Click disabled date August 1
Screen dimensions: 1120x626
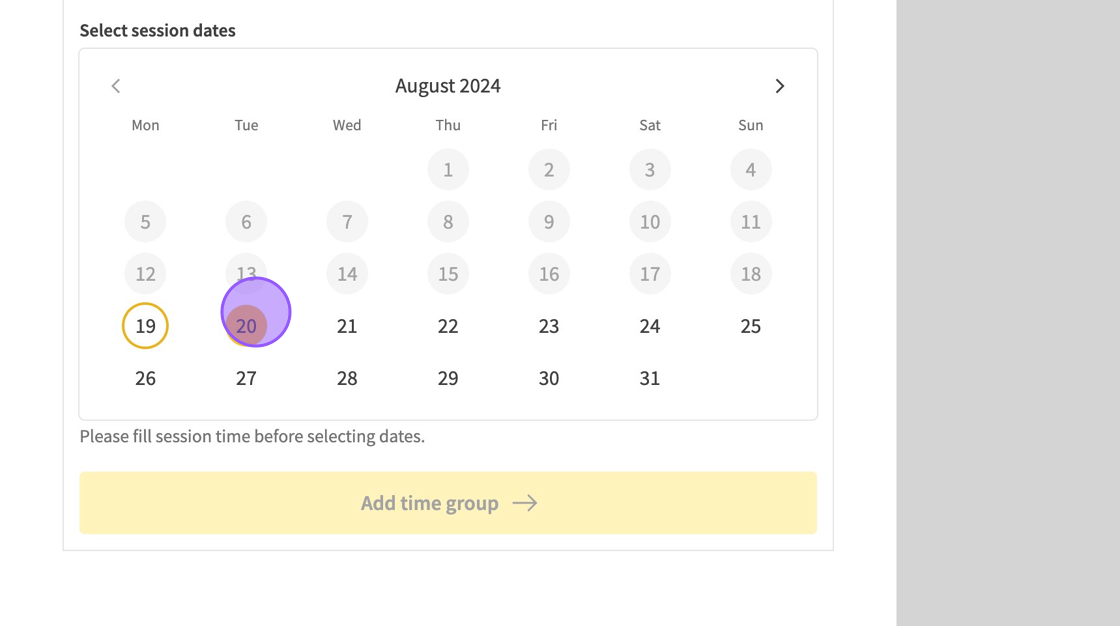click(x=448, y=170)
